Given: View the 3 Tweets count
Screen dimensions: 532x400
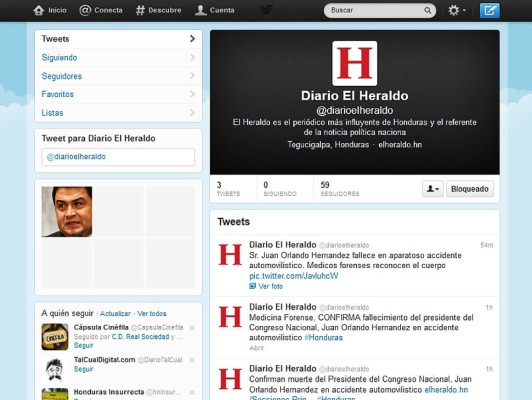Looking at the screenshot, I should pos(228,189).
